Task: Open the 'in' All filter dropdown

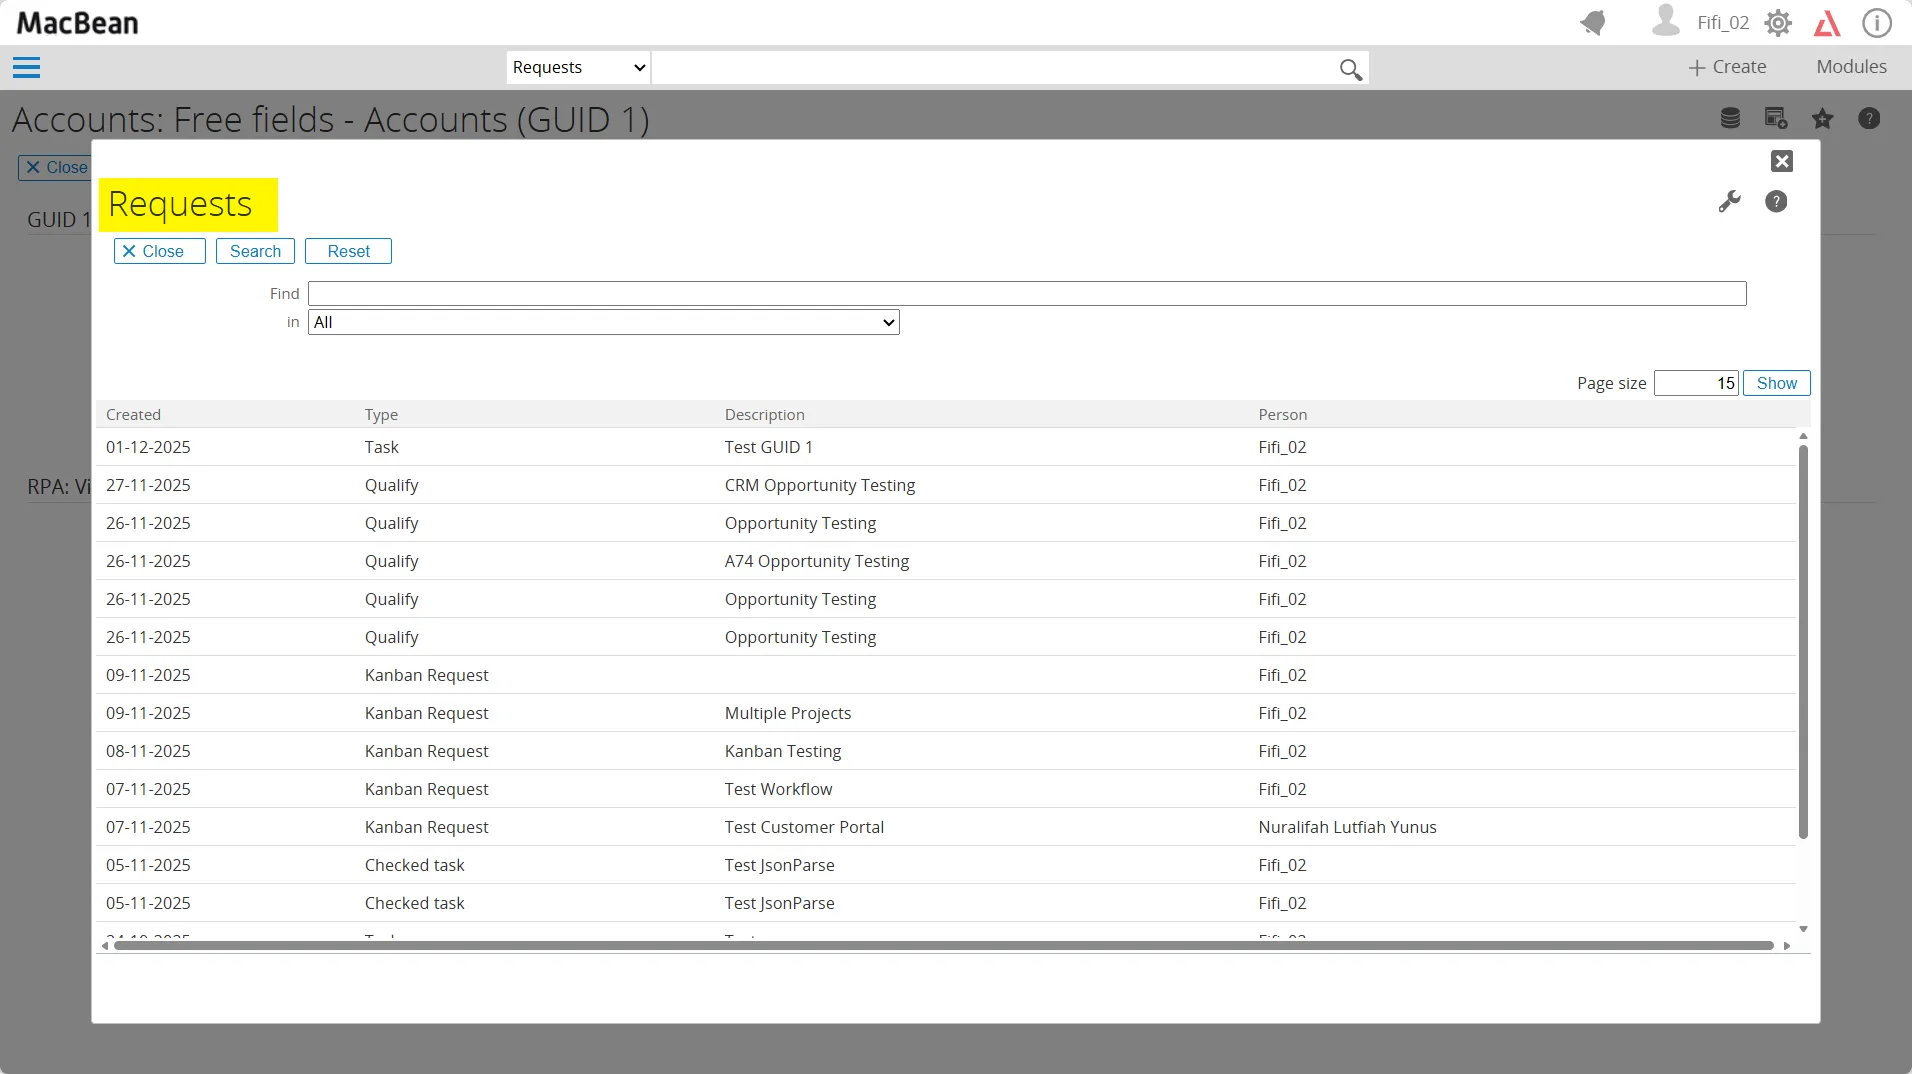Action: coord(603,322)
